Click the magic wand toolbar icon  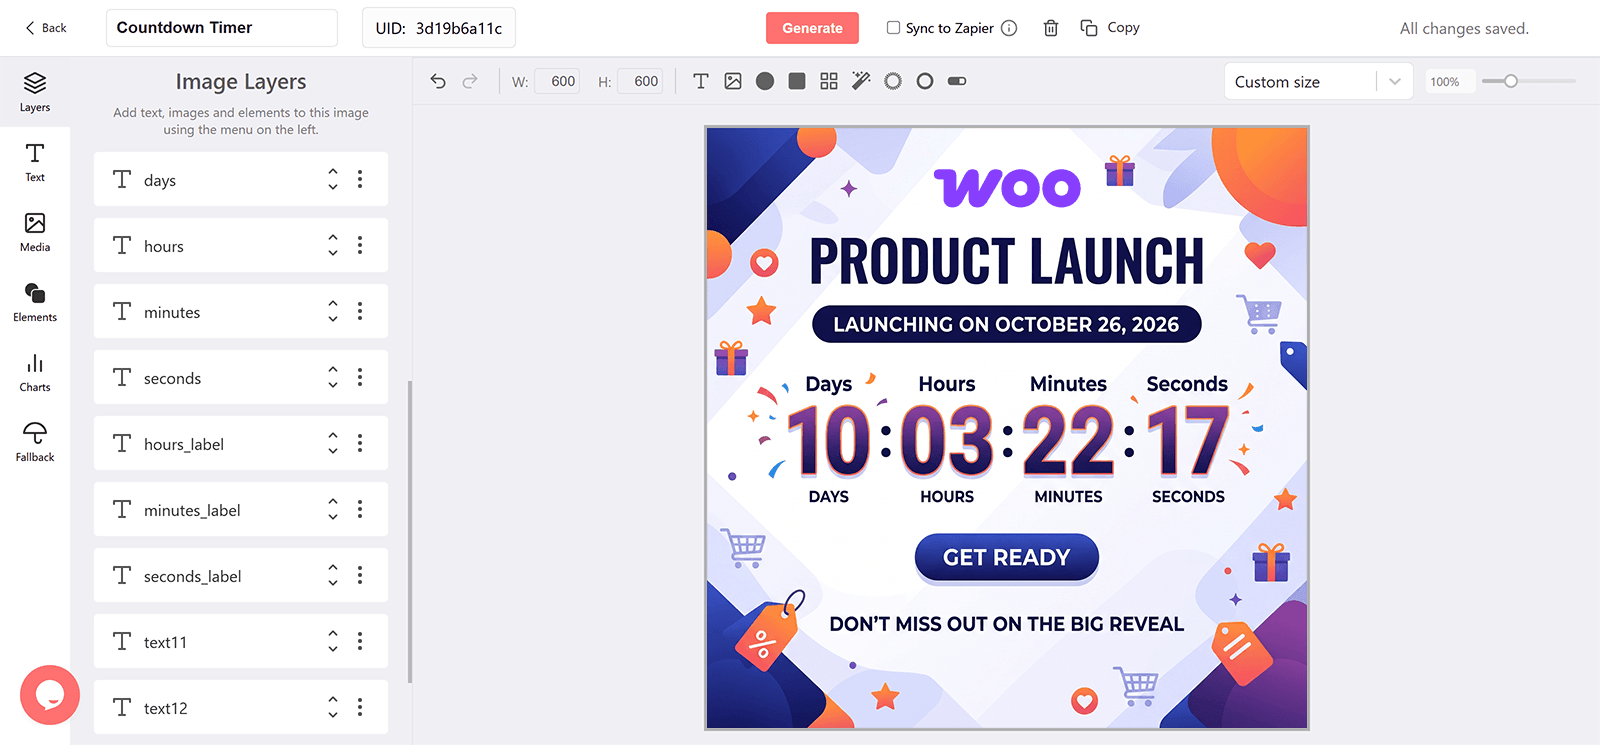(861, 81)
